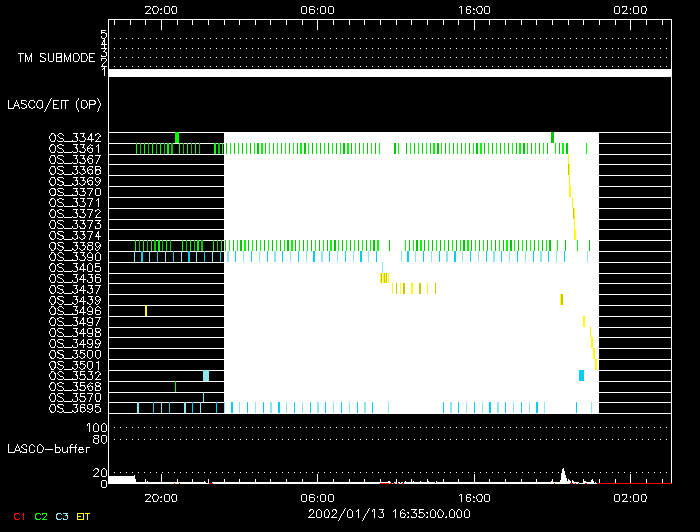Select the OS_3439 row label
Screen dimensions: 700x532
pyautogui.click(x=75, y=300)
